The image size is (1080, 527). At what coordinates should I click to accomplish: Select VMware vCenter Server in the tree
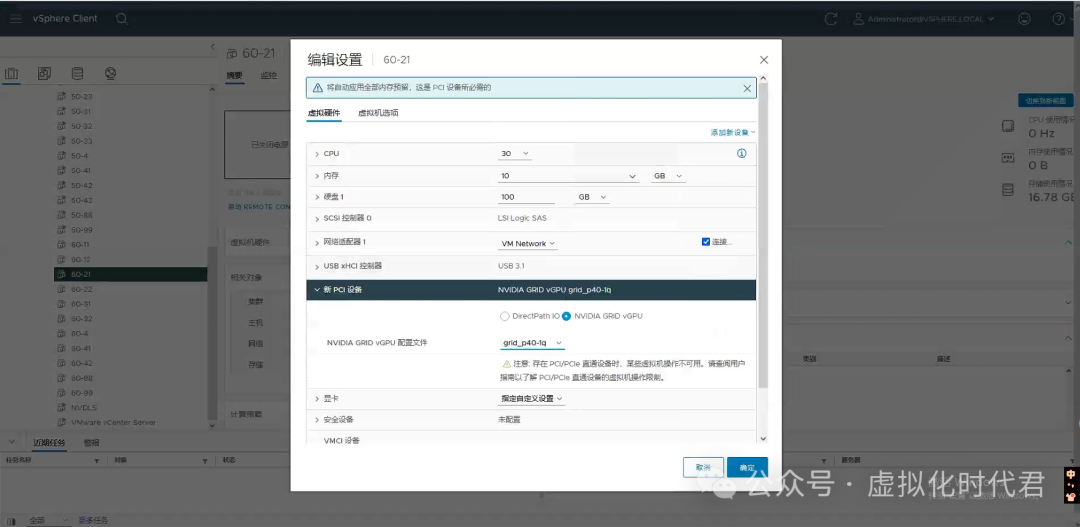click(113, 422)
